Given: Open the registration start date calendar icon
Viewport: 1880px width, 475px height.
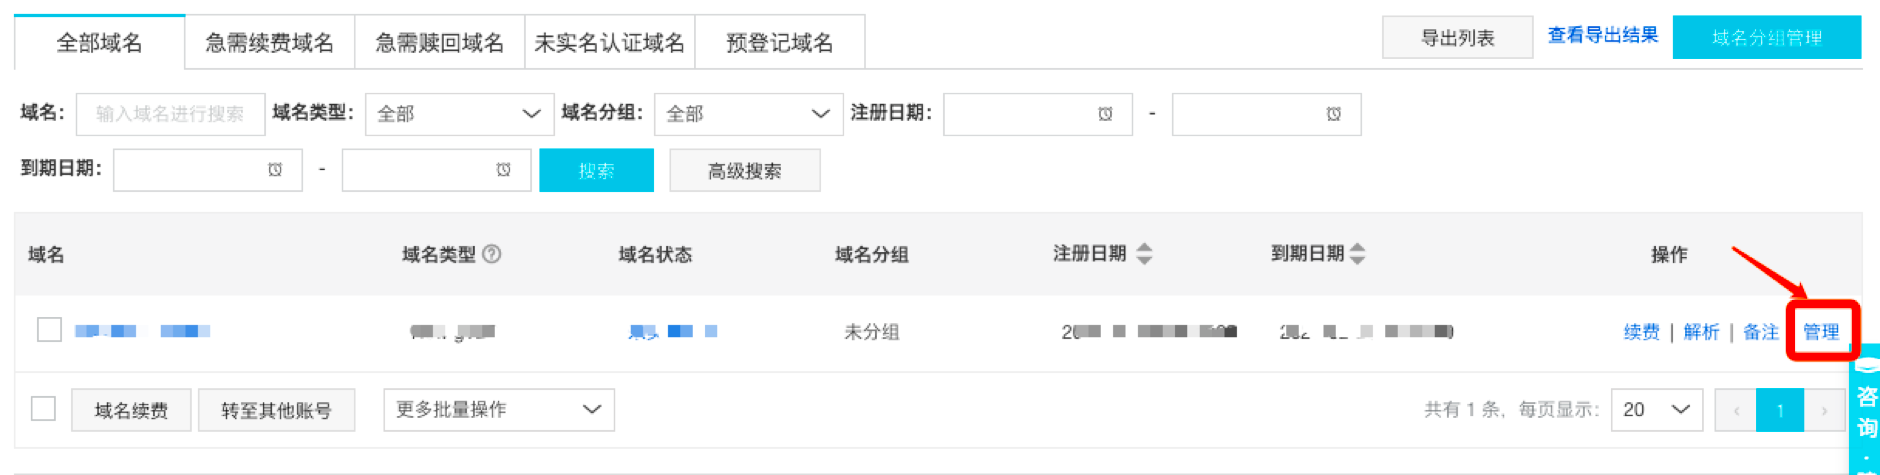Looking at the screenshot, I should click(x=1105, y=114).
